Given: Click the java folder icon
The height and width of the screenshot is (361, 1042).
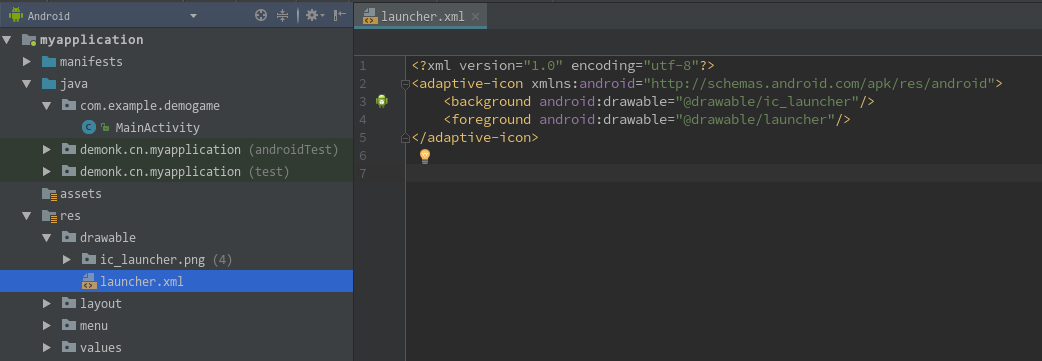Looking at the screenshot, I should tap(49, 84).
